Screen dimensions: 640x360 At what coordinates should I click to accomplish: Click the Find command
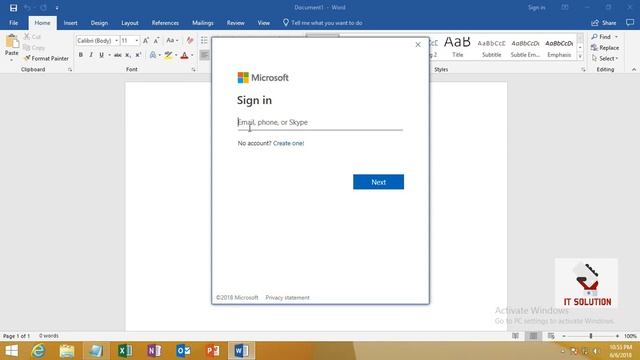604,37
